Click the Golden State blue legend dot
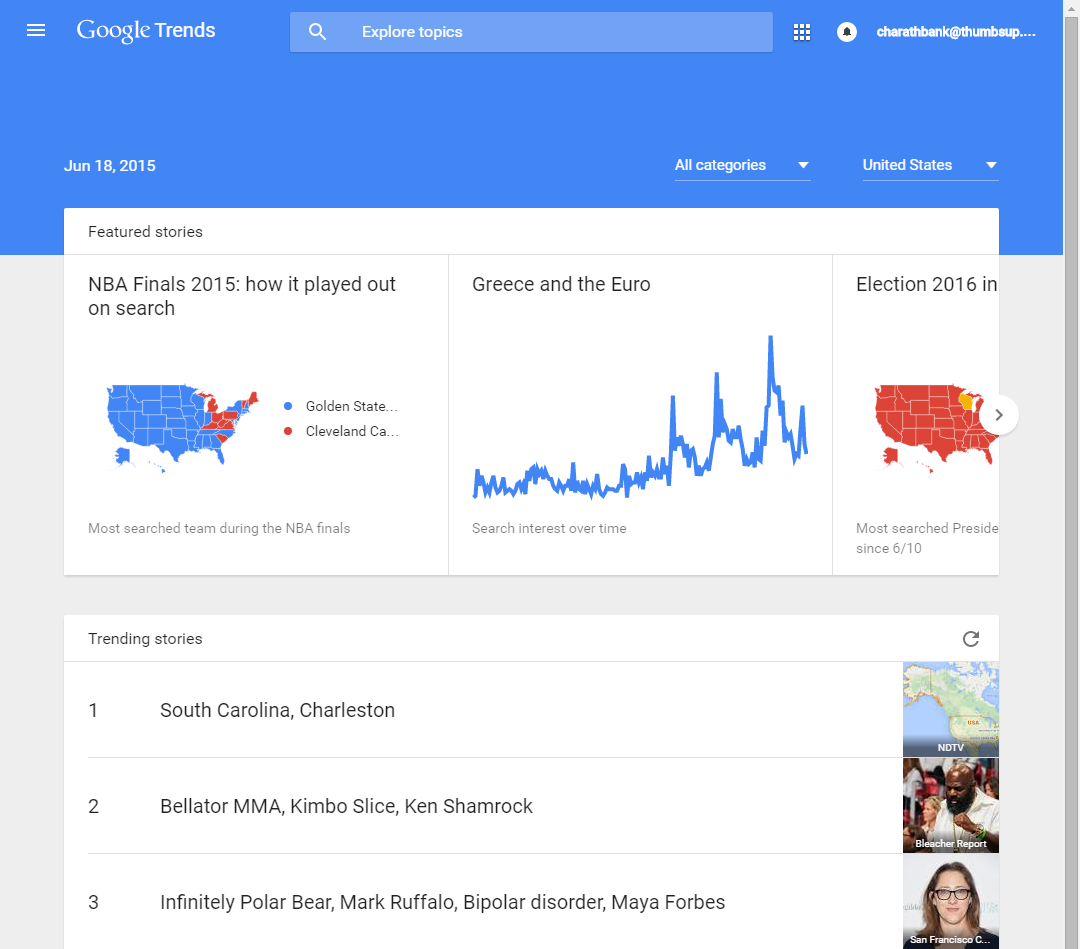The width and height of the screenshot is (1080, 949). [288, 406]
